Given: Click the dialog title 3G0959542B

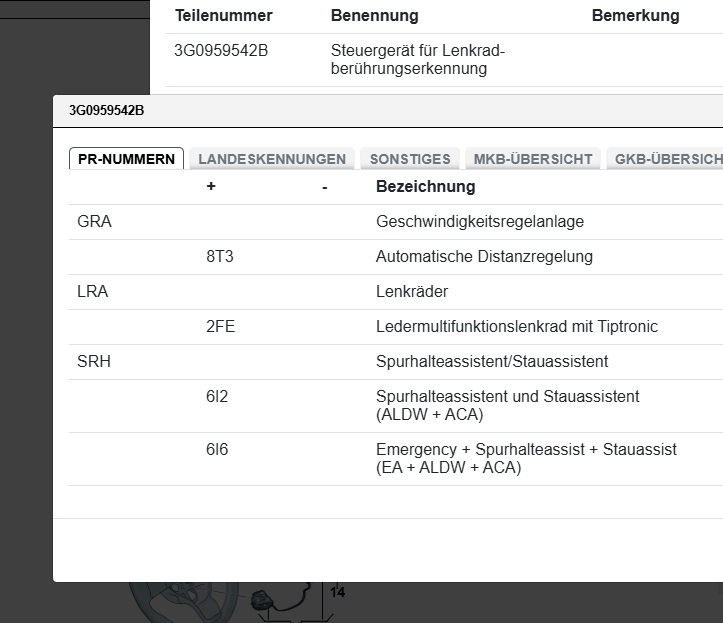Looking at the screenshot, I should click(x=106, y=110).
